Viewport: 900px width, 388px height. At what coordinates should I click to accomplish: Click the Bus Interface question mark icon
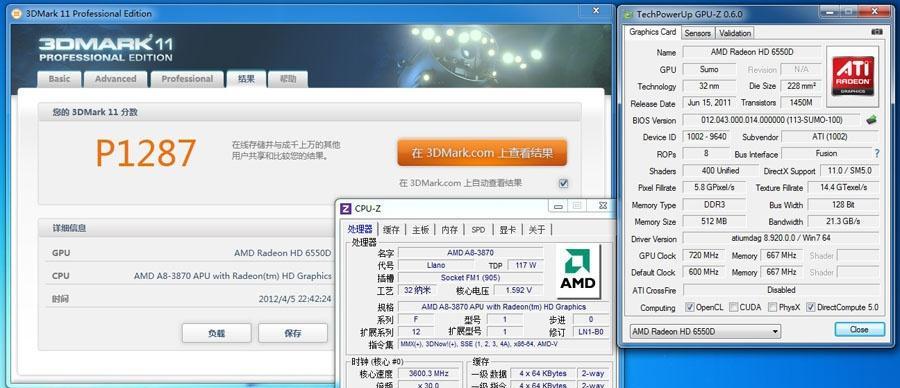pyautogui.click(x=876, y=153)
